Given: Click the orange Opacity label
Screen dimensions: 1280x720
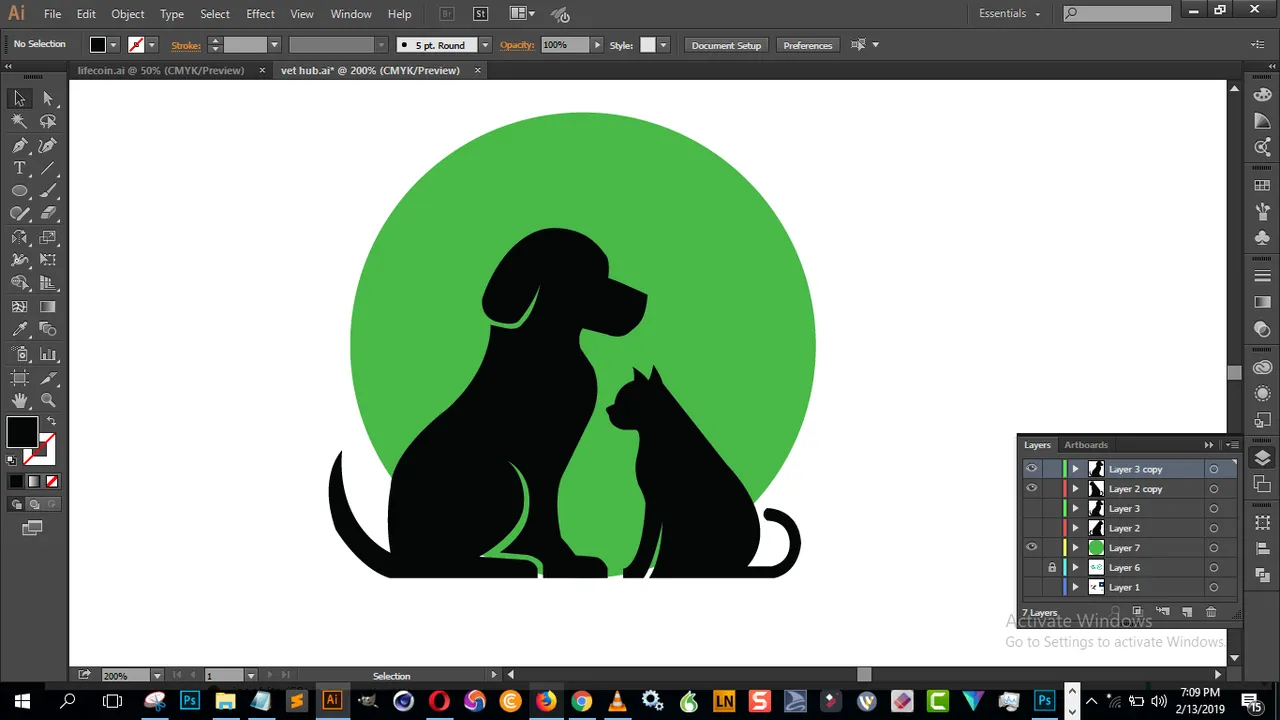Looking at the screenshot, I should [517, 45].
